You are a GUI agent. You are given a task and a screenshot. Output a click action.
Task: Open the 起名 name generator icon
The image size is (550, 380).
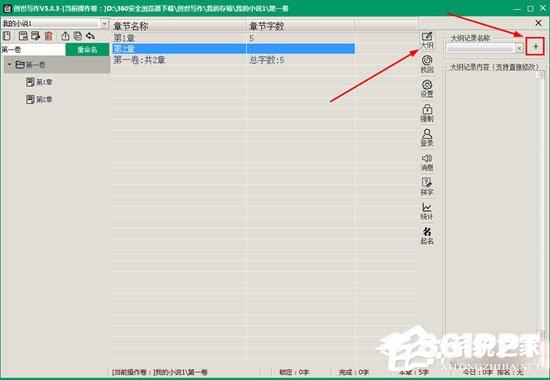coord(427,235)
